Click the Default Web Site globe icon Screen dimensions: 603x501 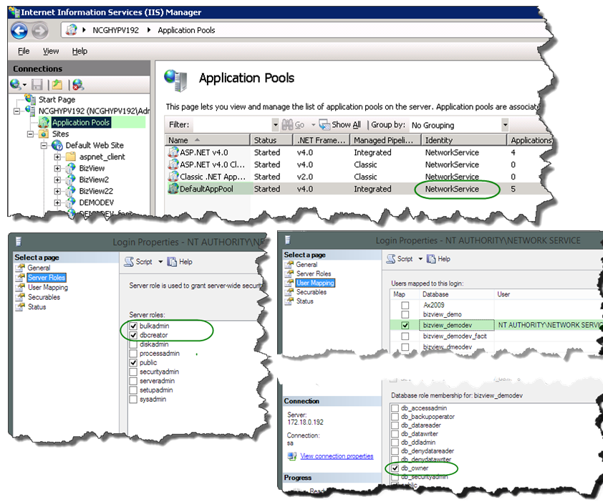point(57,145)
